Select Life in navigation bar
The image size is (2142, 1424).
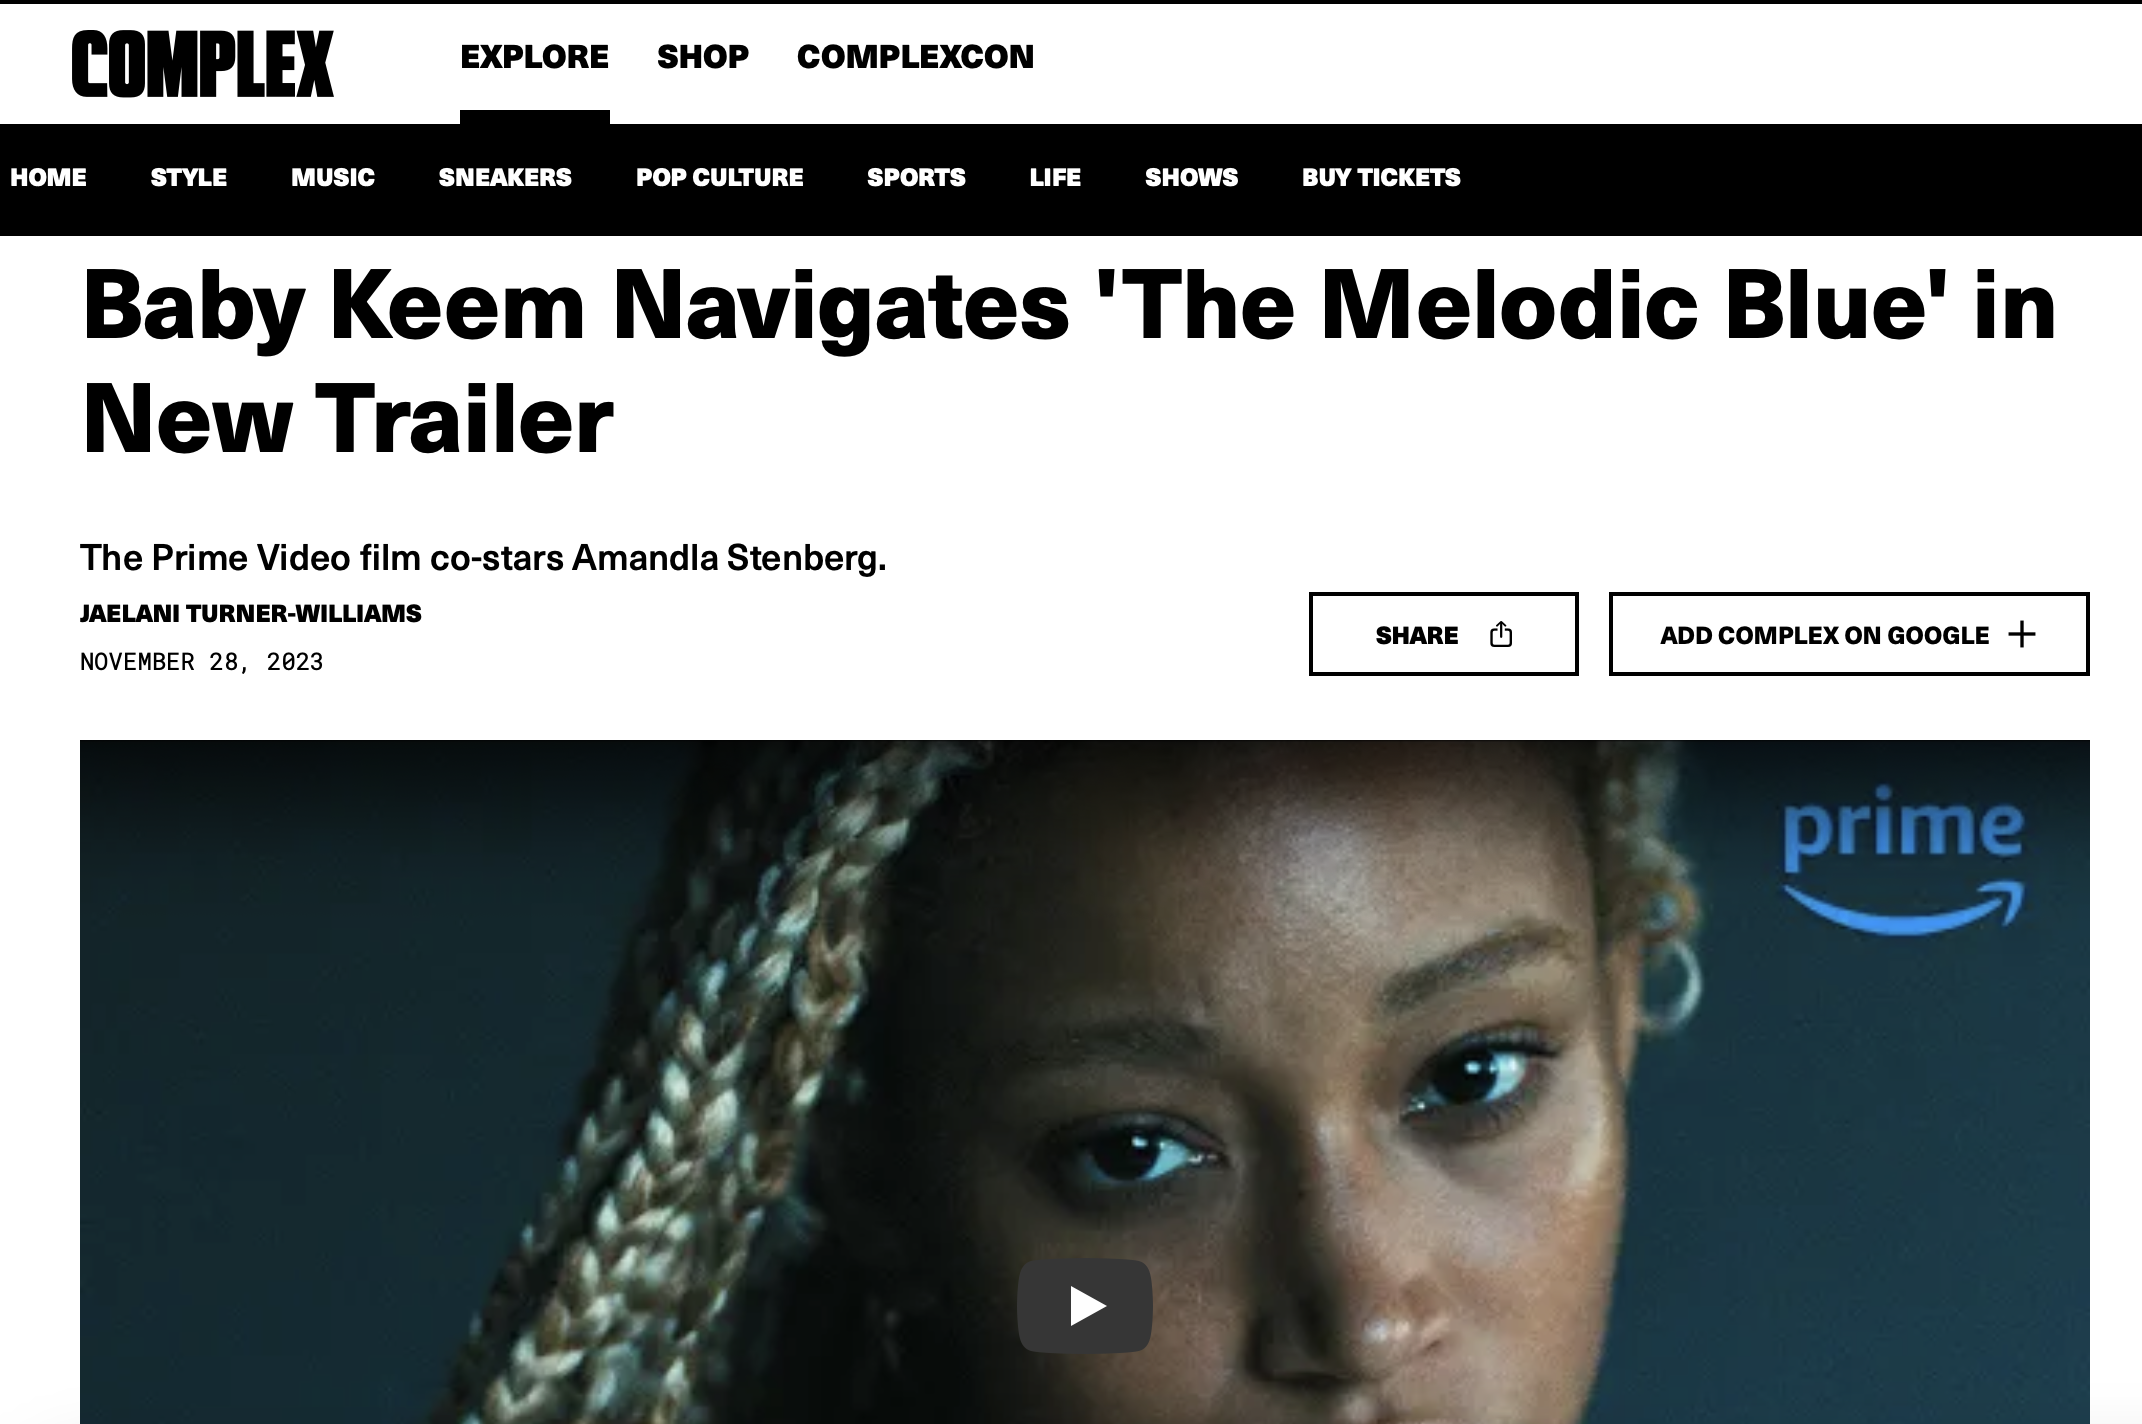[1055, 177]
